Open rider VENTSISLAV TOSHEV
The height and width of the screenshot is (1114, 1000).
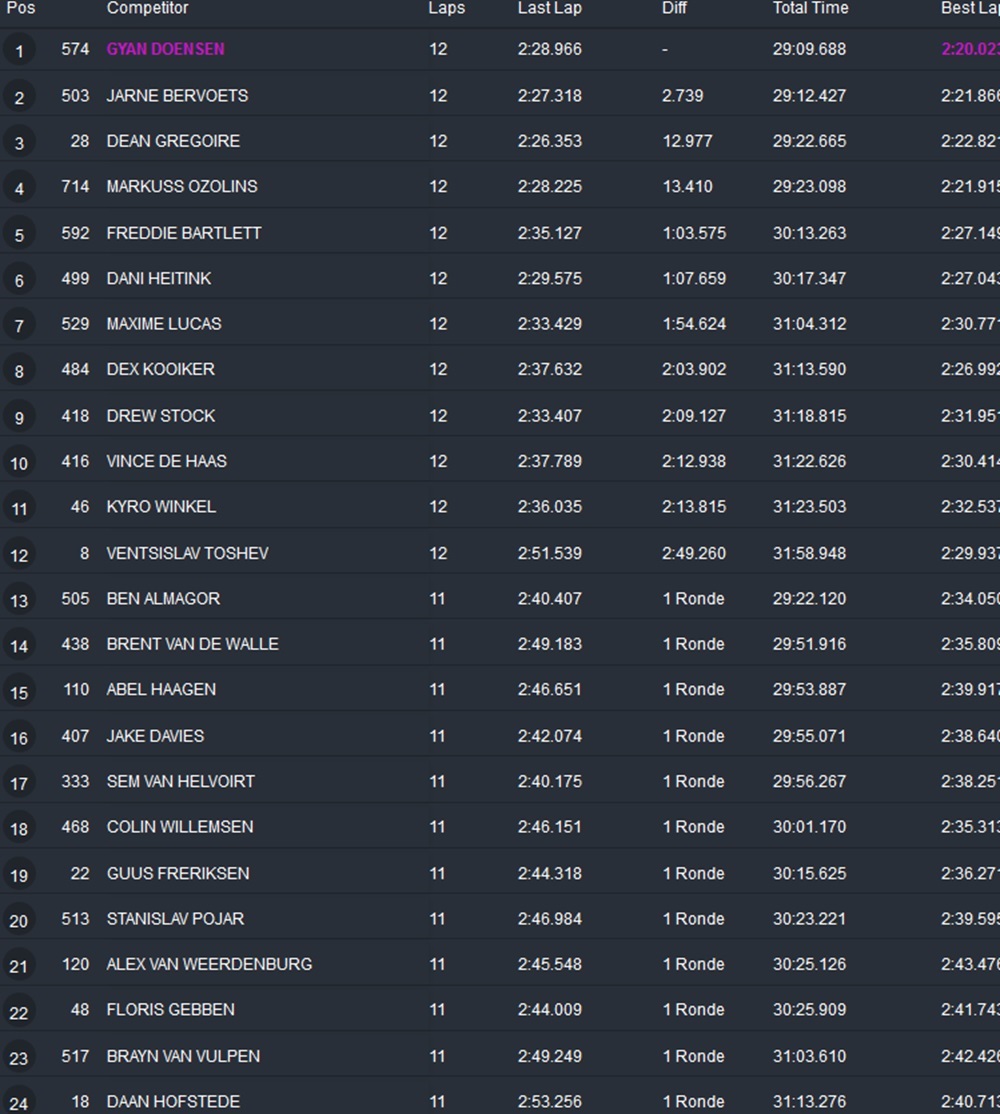coord(187,553)
